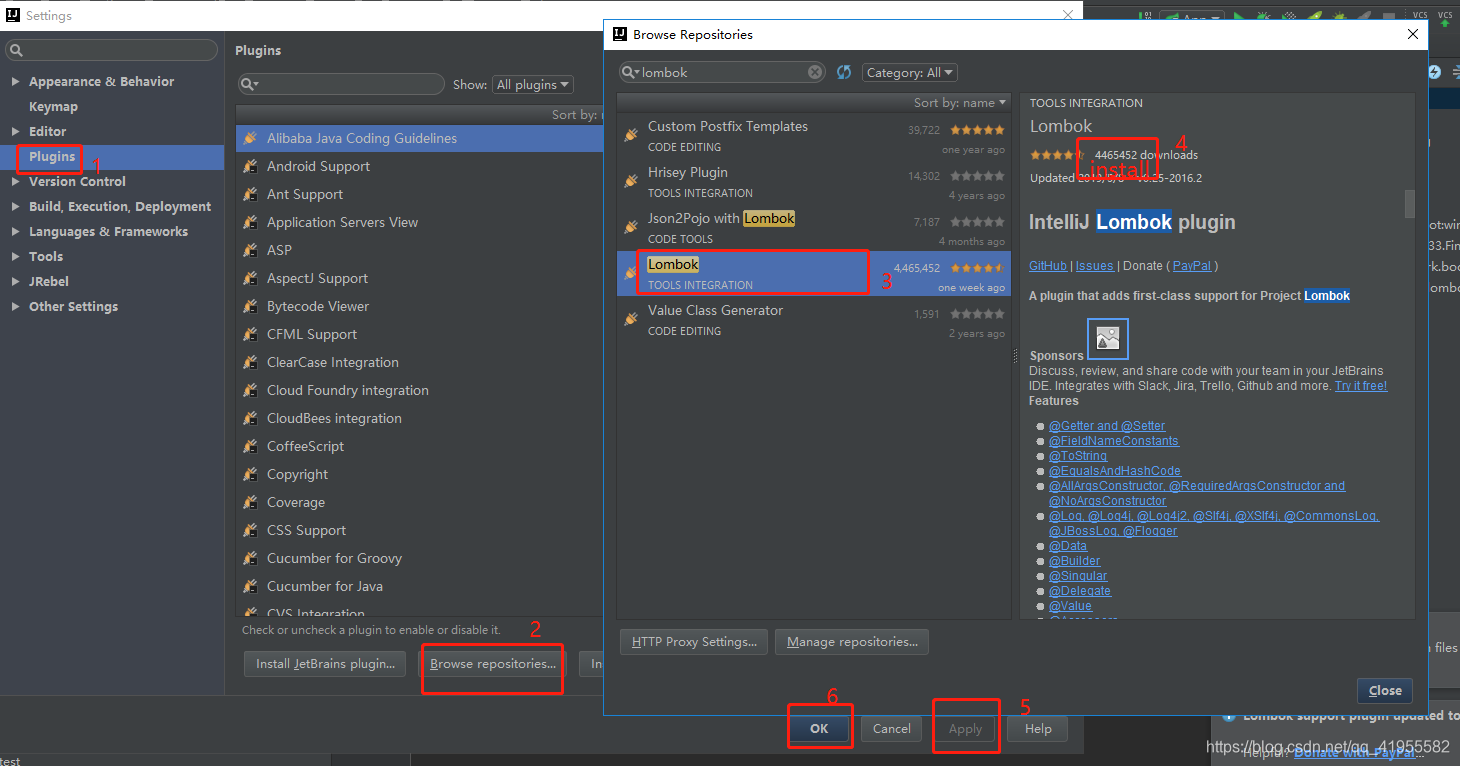Image resolution: width=1460 pixels, height=766 pixels.
Task: Select Plugins in settings tree
Action: 52,157
